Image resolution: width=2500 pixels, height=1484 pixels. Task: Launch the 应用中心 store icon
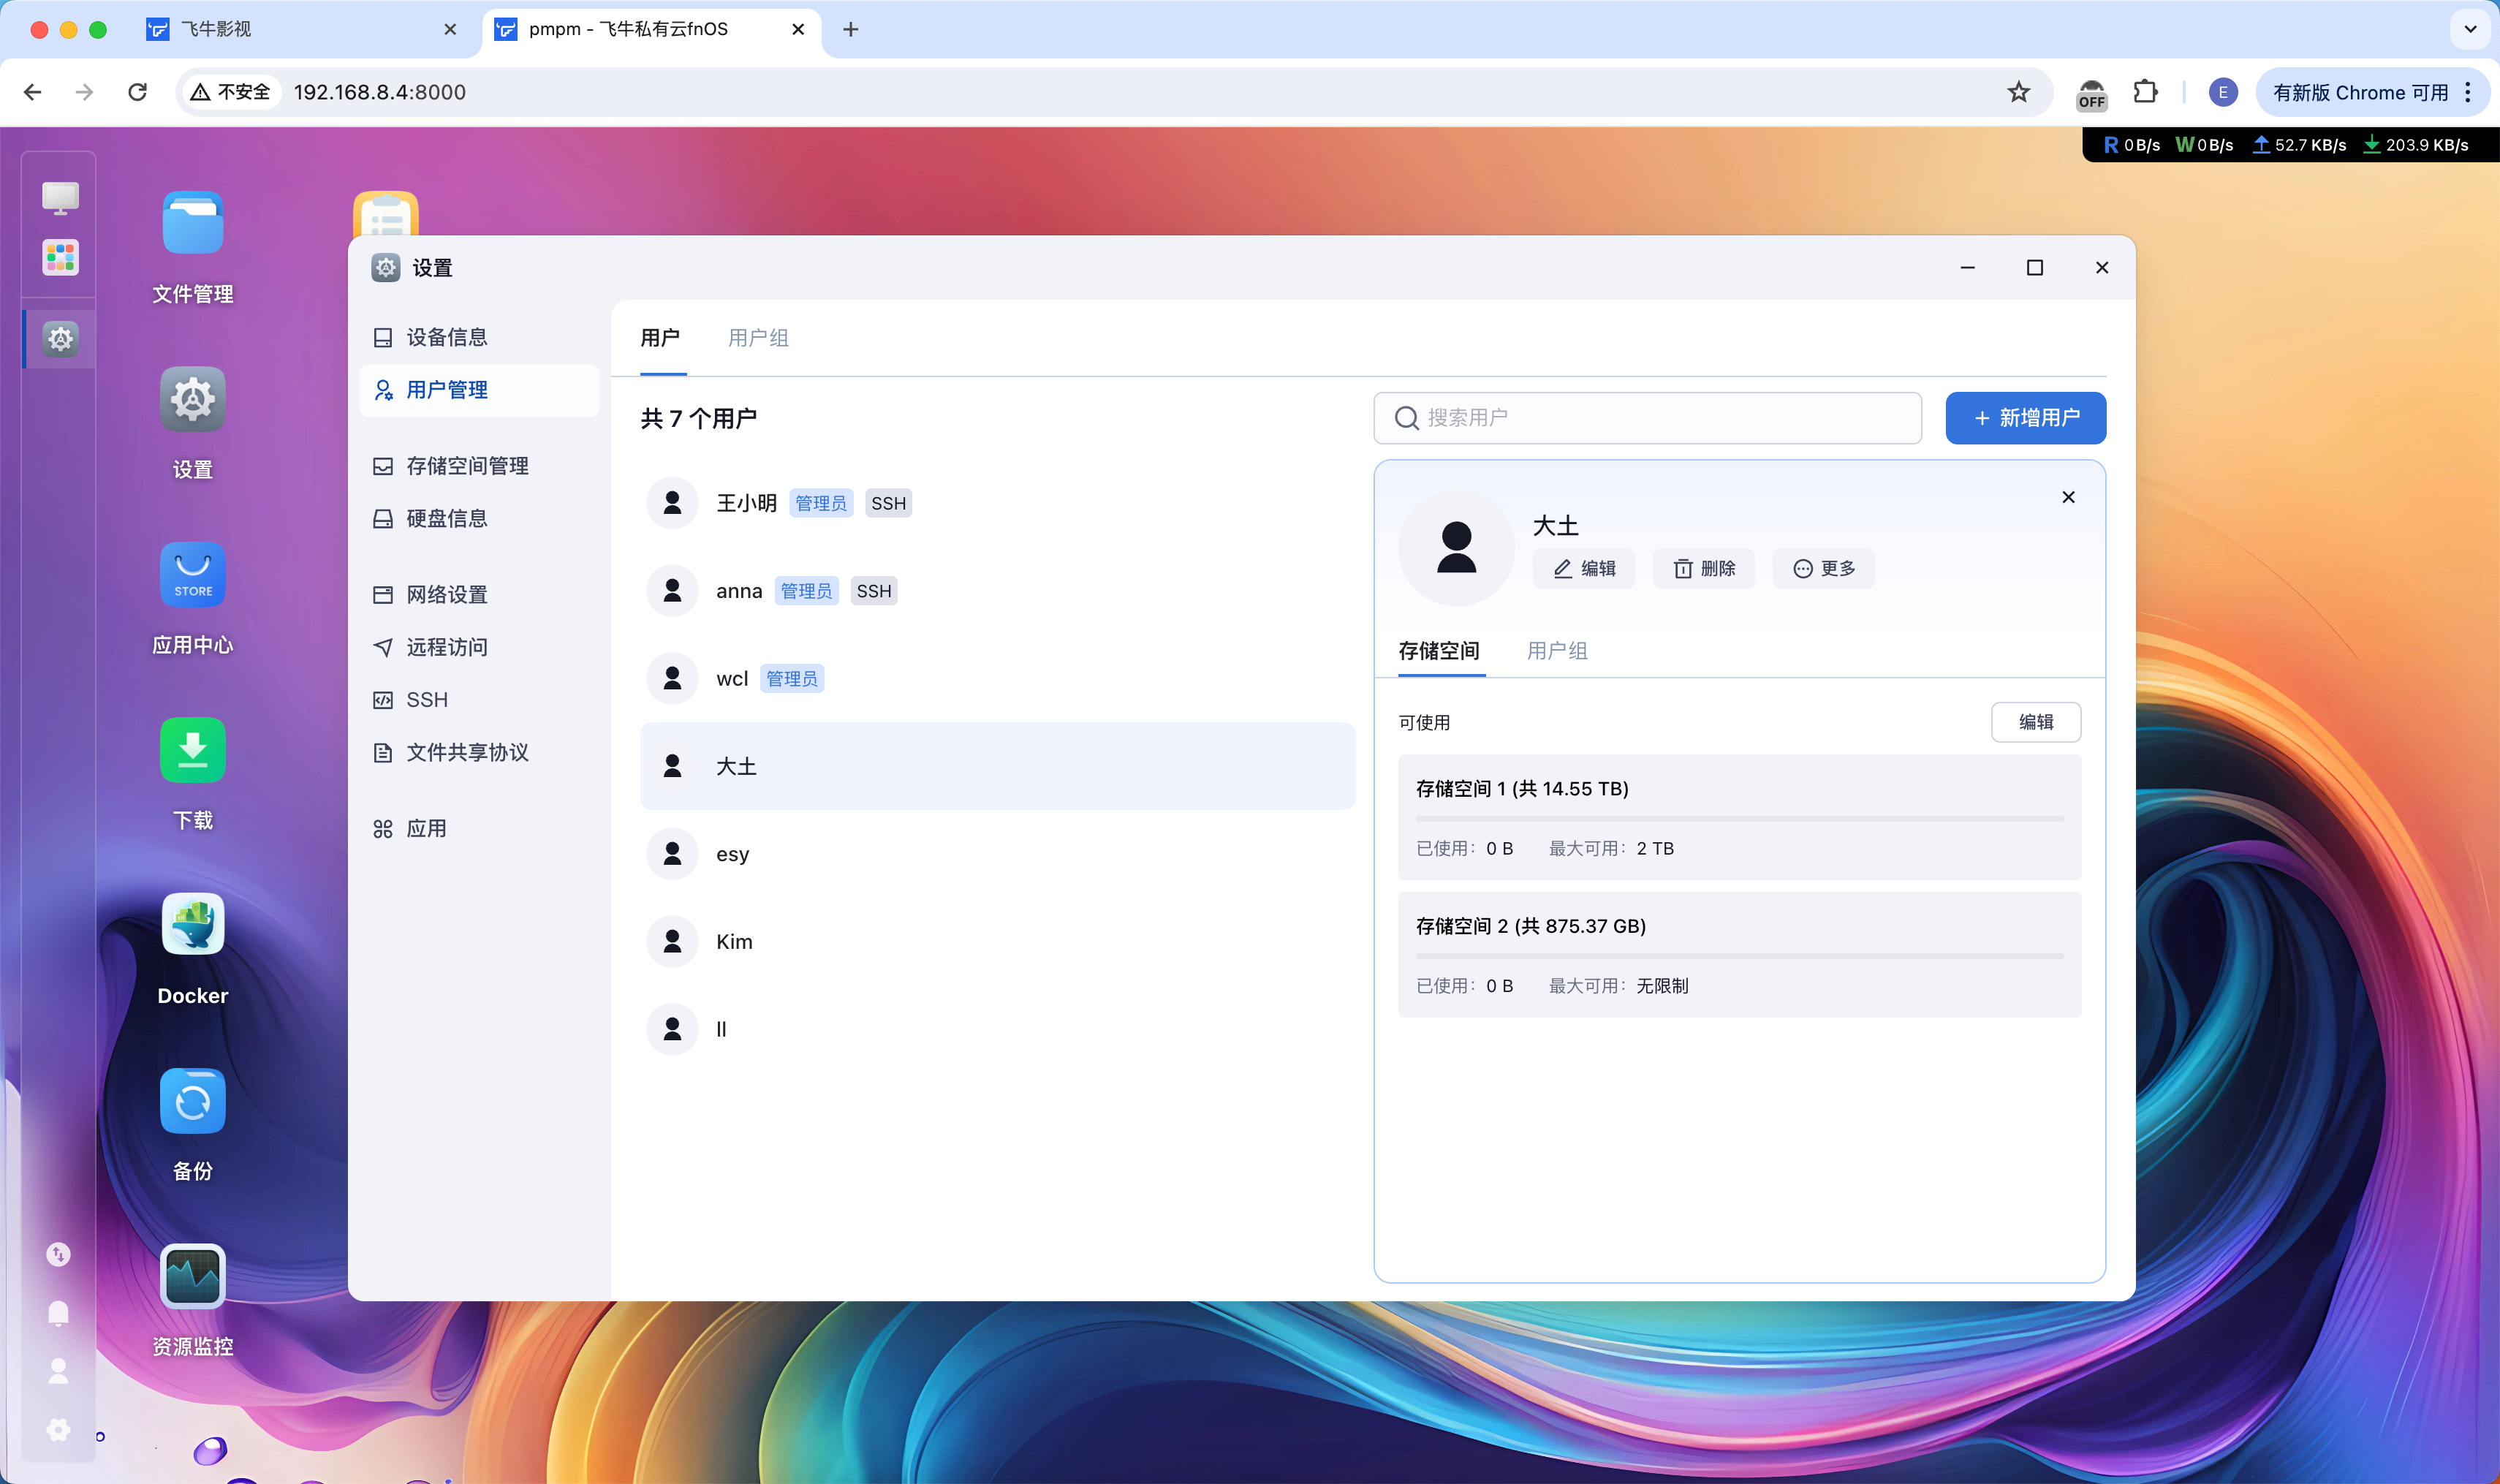pos(192,575)
